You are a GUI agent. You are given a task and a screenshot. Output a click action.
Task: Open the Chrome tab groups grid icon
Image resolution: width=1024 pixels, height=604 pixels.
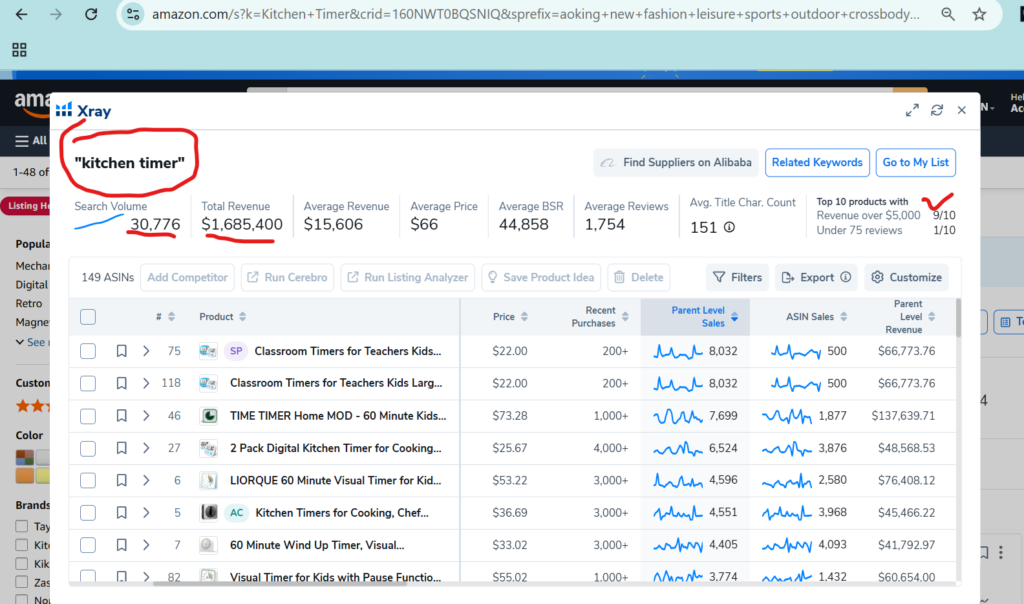pyautogui.click(x=19, y=50)
